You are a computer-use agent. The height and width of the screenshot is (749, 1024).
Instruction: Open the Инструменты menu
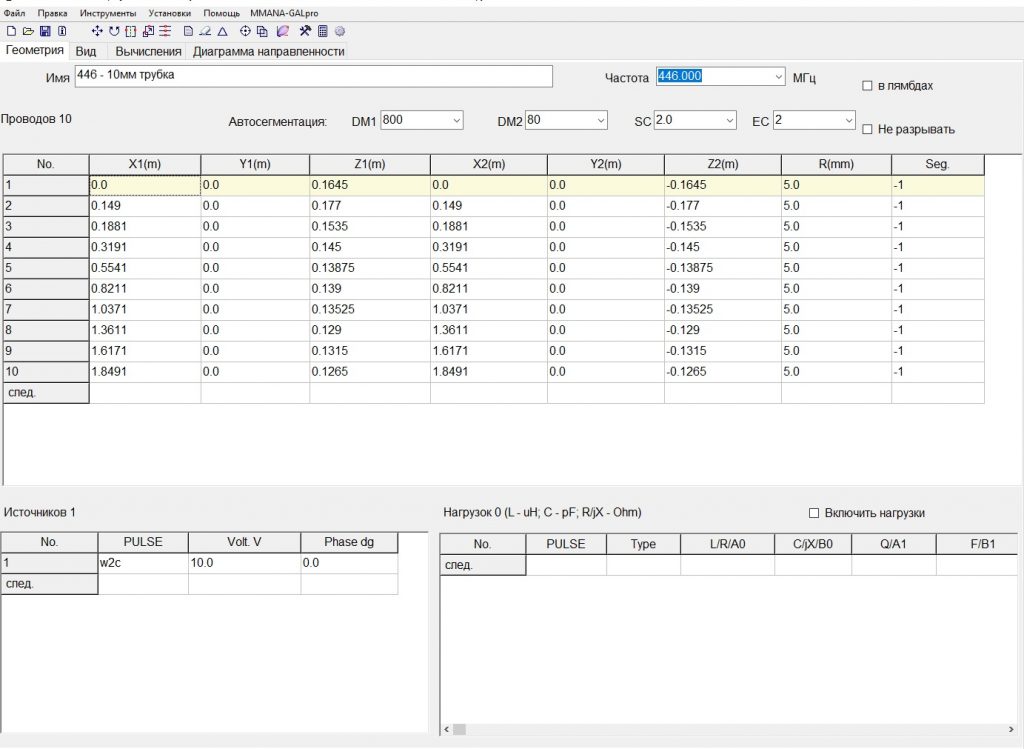[x=107, y=13]
